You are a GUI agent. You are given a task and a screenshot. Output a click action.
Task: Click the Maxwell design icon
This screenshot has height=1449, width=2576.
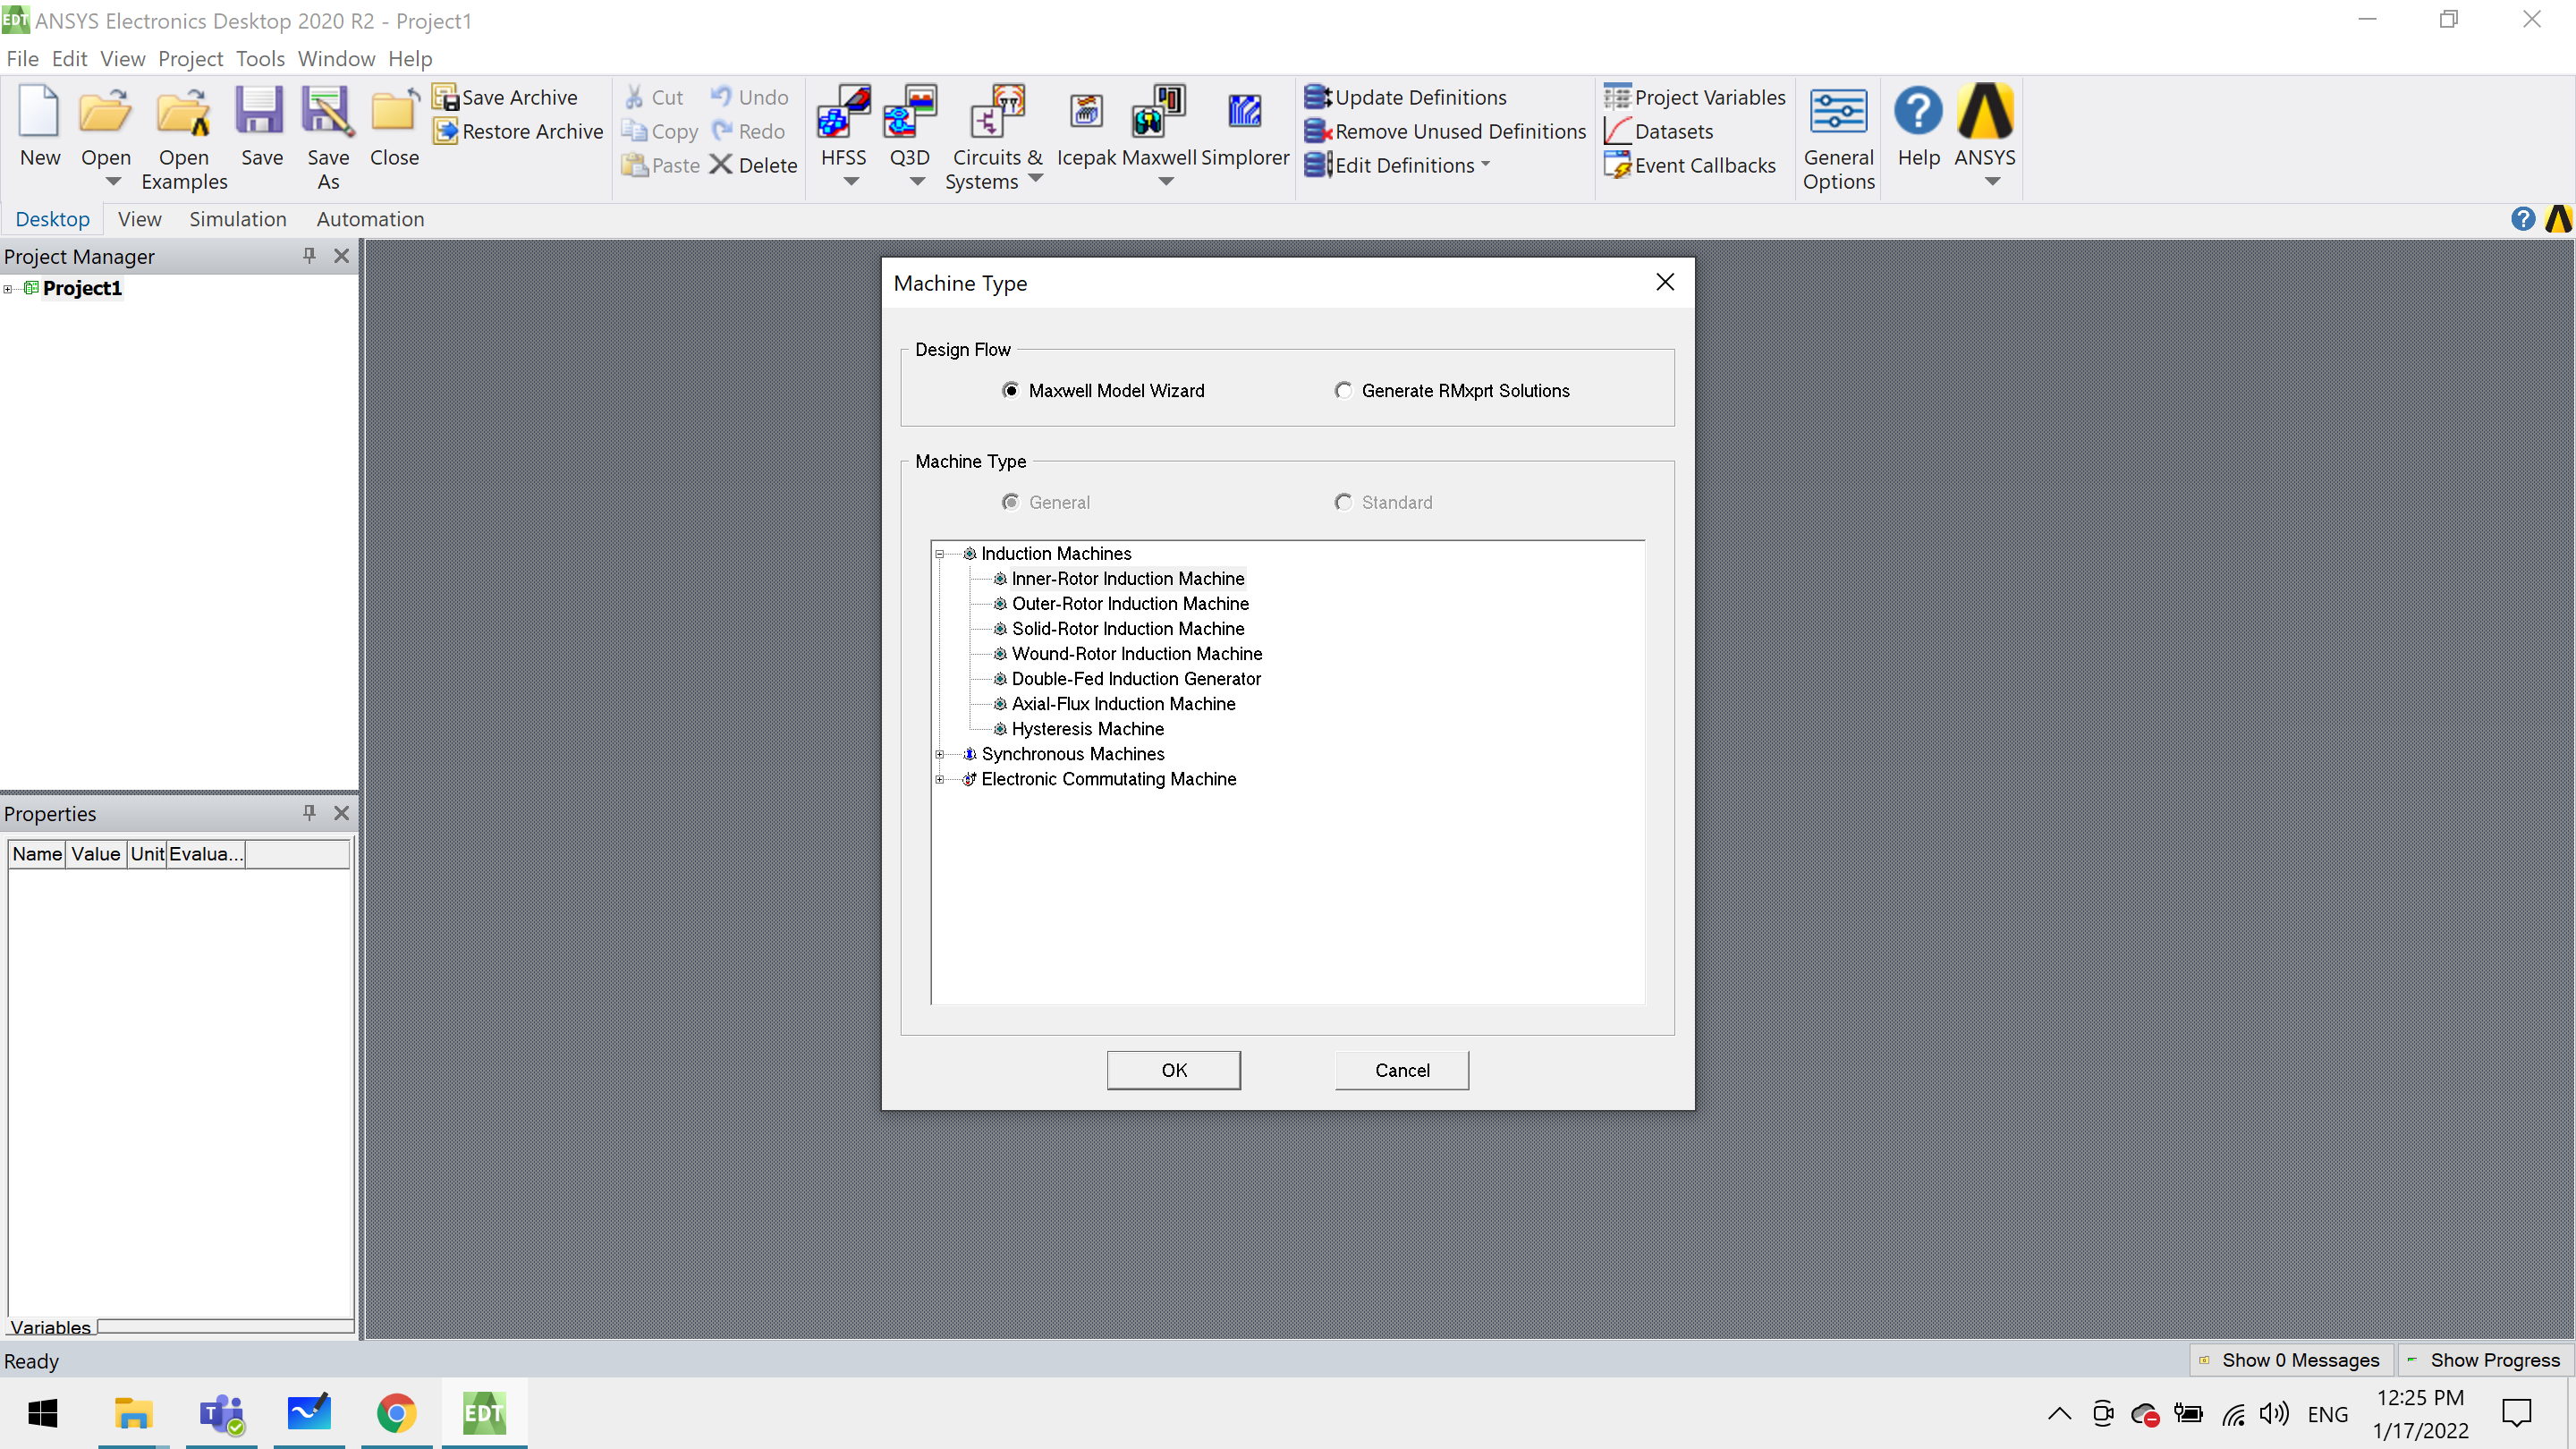1158,111
